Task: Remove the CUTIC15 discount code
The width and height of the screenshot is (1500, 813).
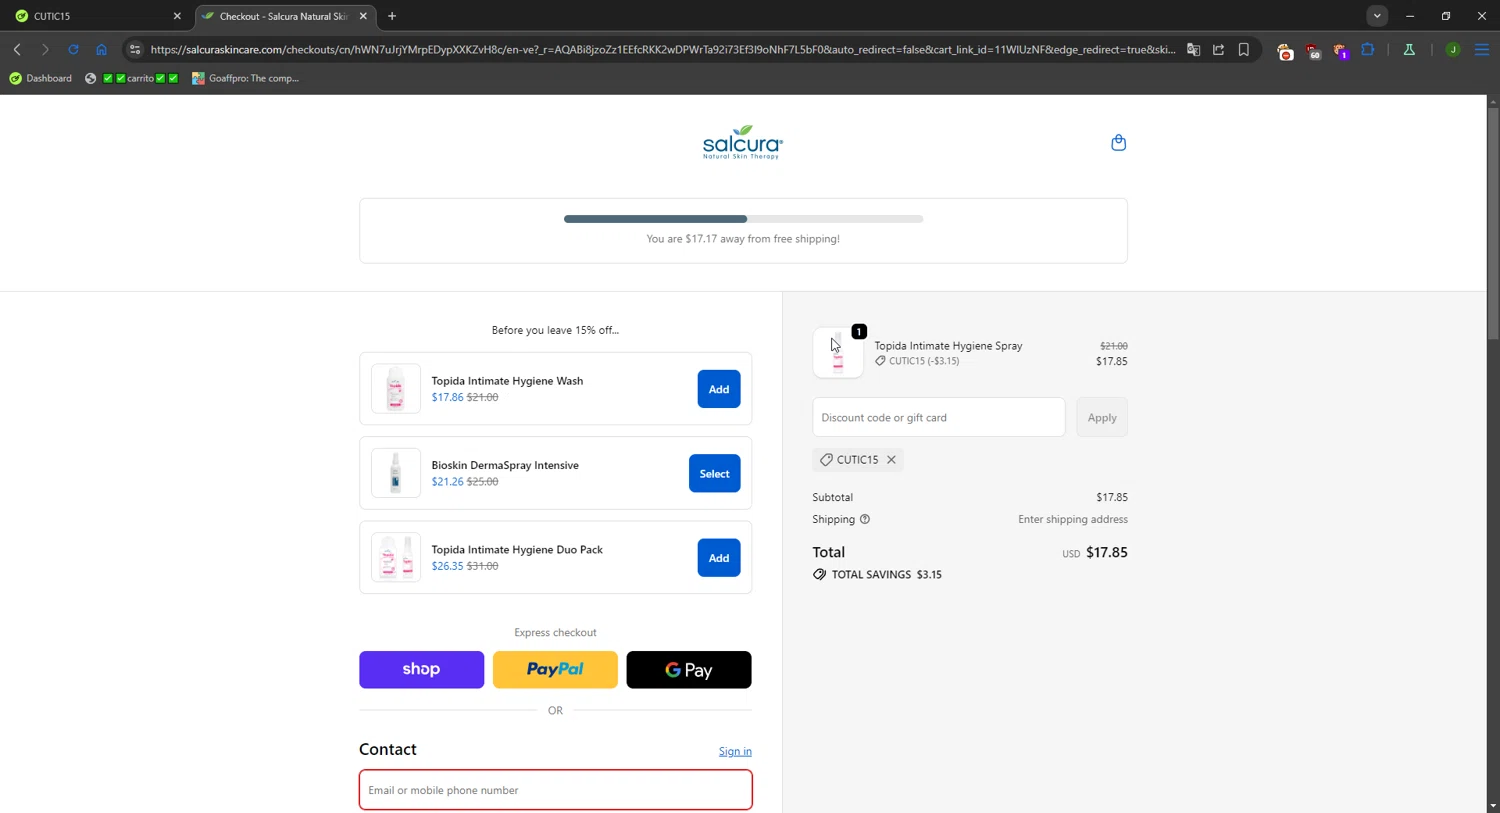Action: tap(891, 460)
